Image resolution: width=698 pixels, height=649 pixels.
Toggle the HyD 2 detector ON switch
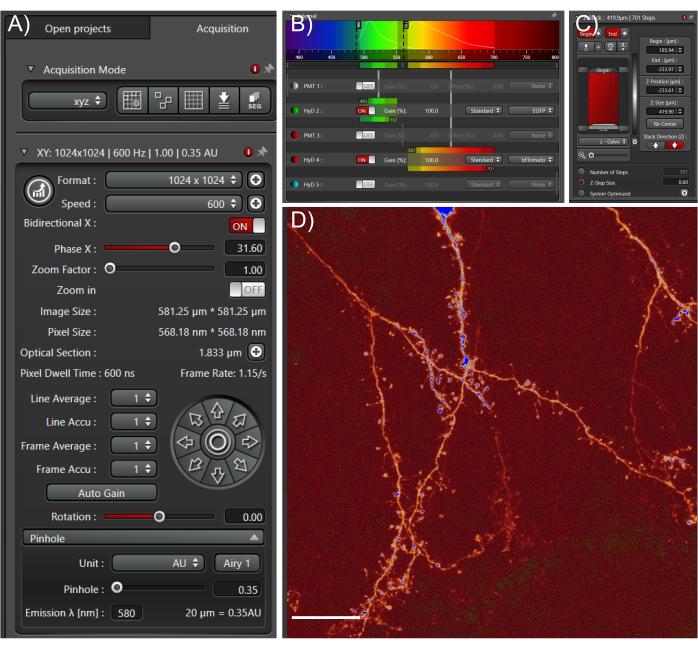(x=366, y=111)
